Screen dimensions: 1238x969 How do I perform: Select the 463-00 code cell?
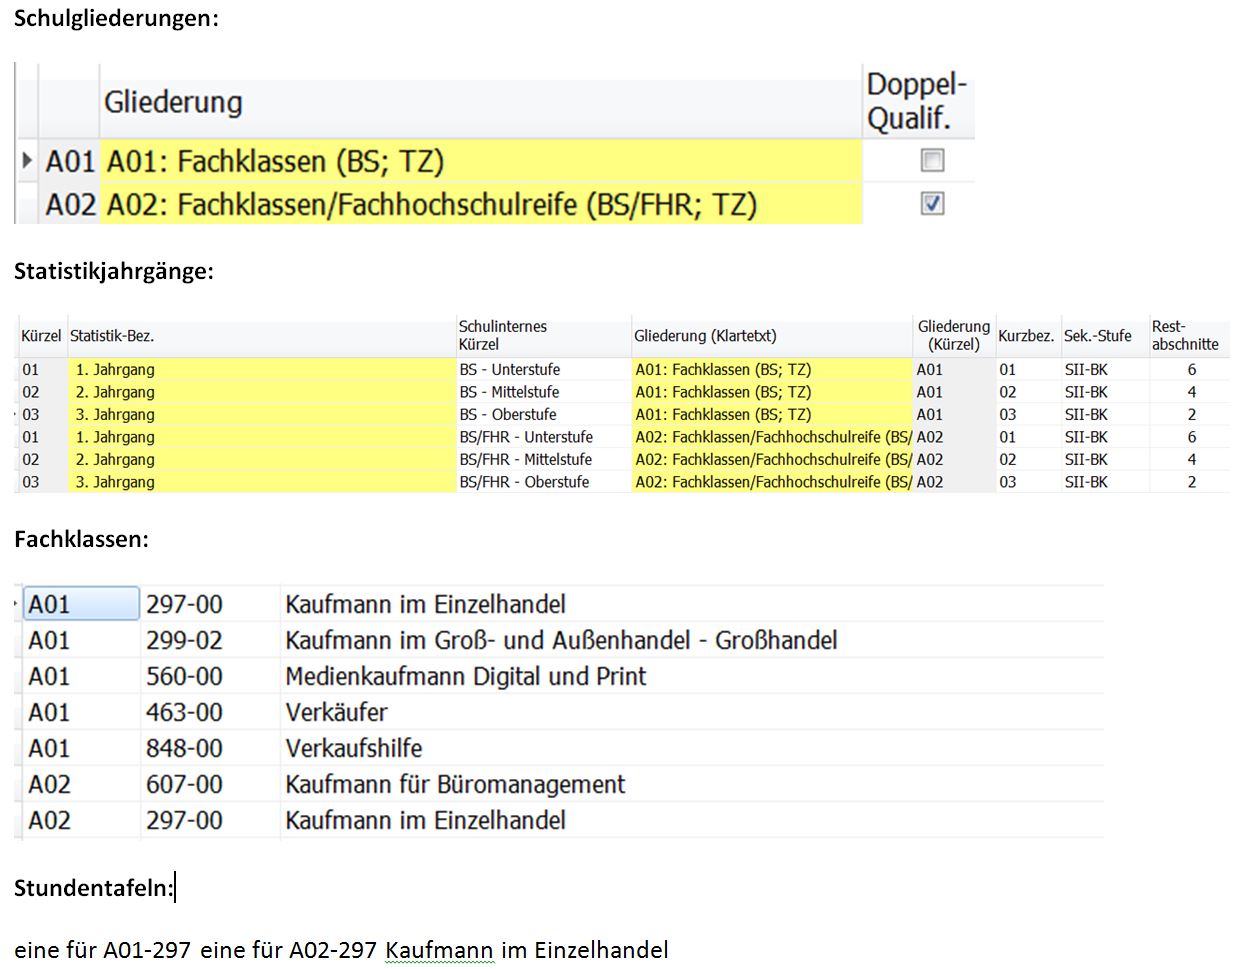[x=210, y=712]
